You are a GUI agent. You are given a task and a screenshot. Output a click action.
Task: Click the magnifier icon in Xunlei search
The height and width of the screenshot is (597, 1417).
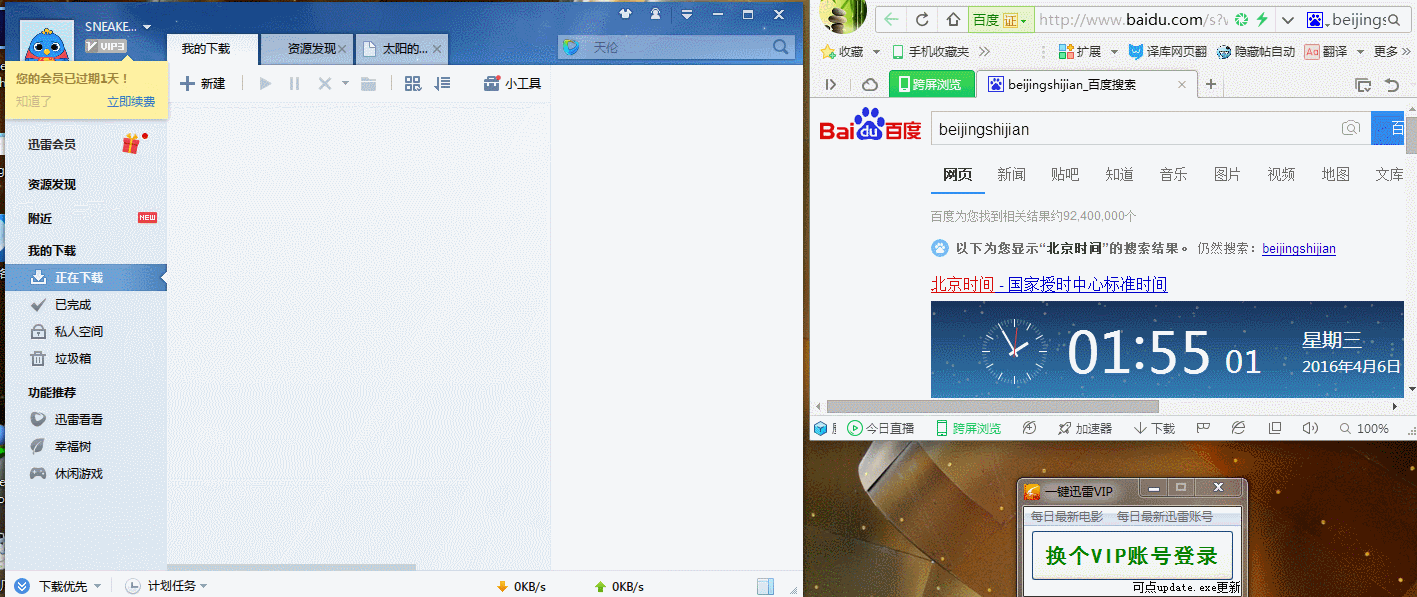click(x=781, y=47)
